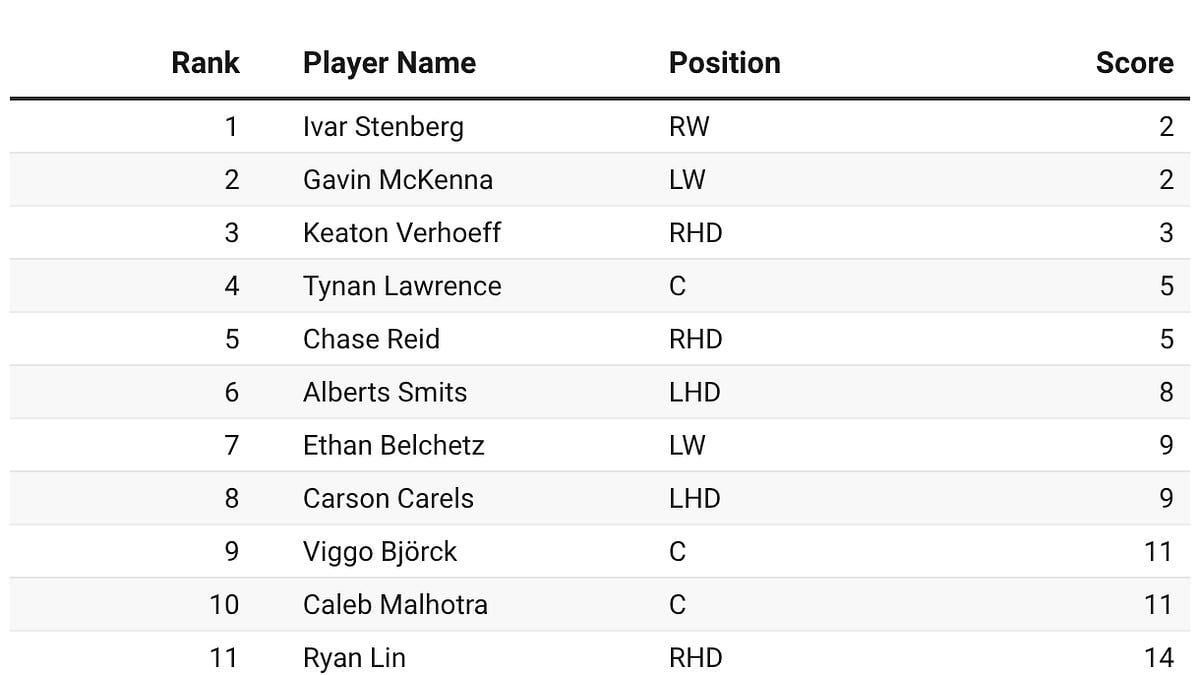Select player name Gavin McKenna
Screen dimensions: 1200x675
pos(397,180)
